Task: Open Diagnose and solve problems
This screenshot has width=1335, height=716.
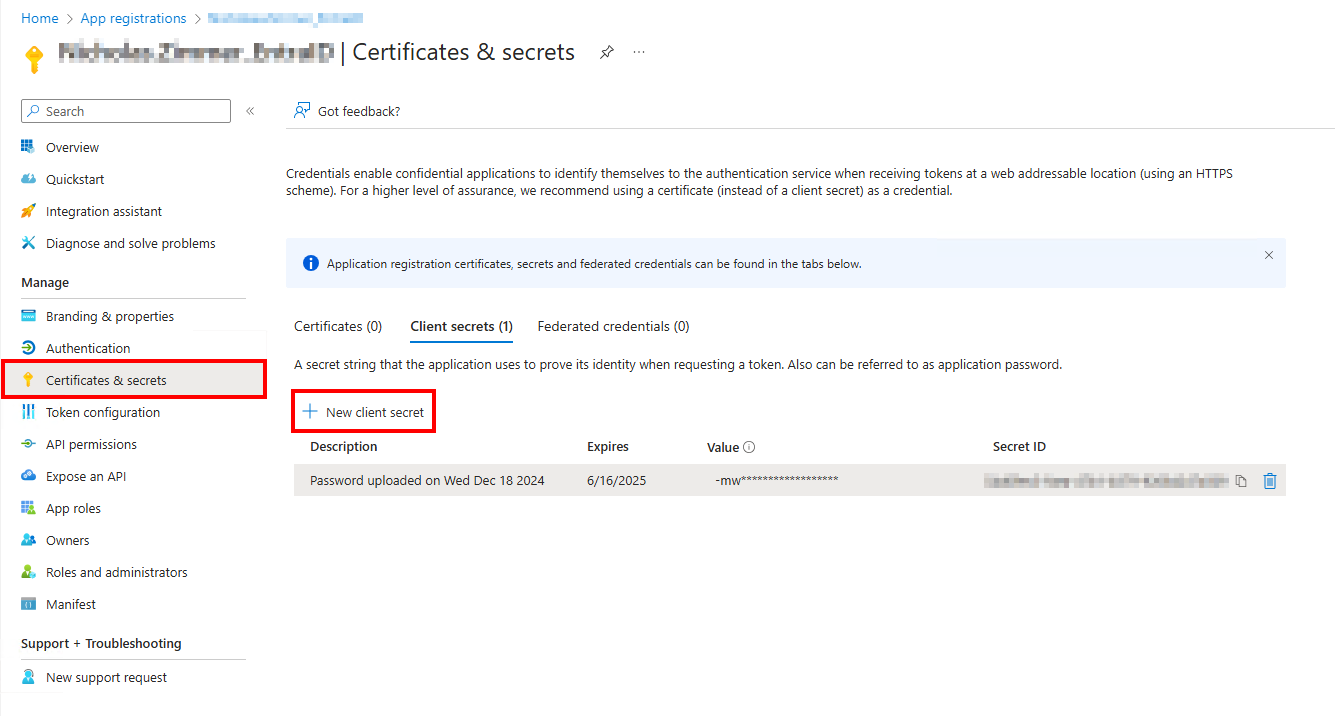Action: point(130,242)
